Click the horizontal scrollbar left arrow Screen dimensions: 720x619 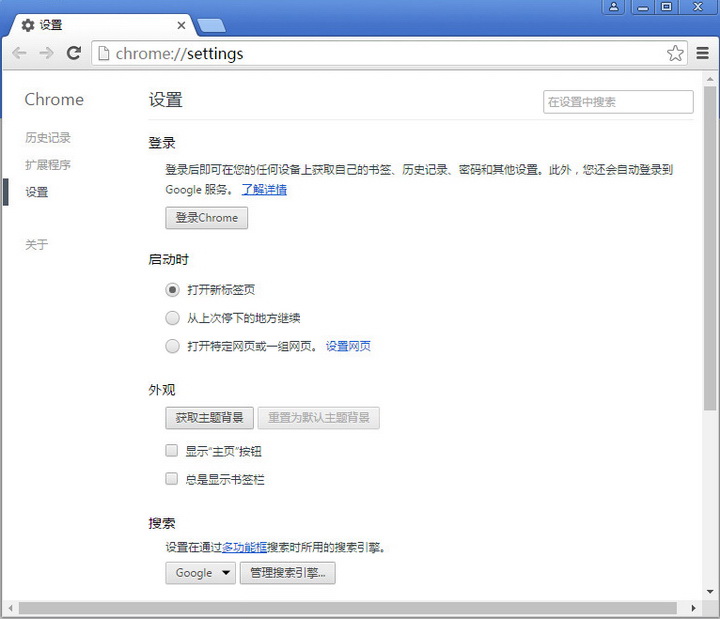point(10,608)
